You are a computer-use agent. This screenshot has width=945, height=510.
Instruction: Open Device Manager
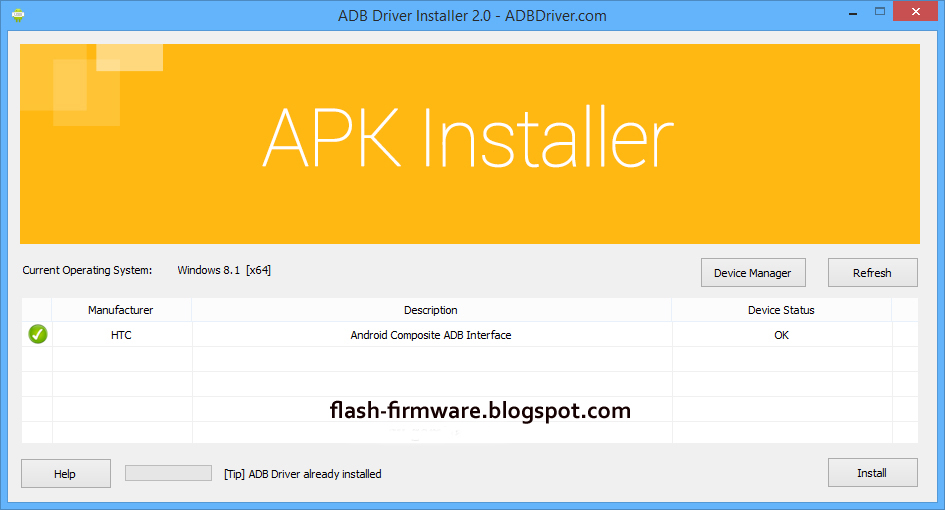click(x=753, y=272)
